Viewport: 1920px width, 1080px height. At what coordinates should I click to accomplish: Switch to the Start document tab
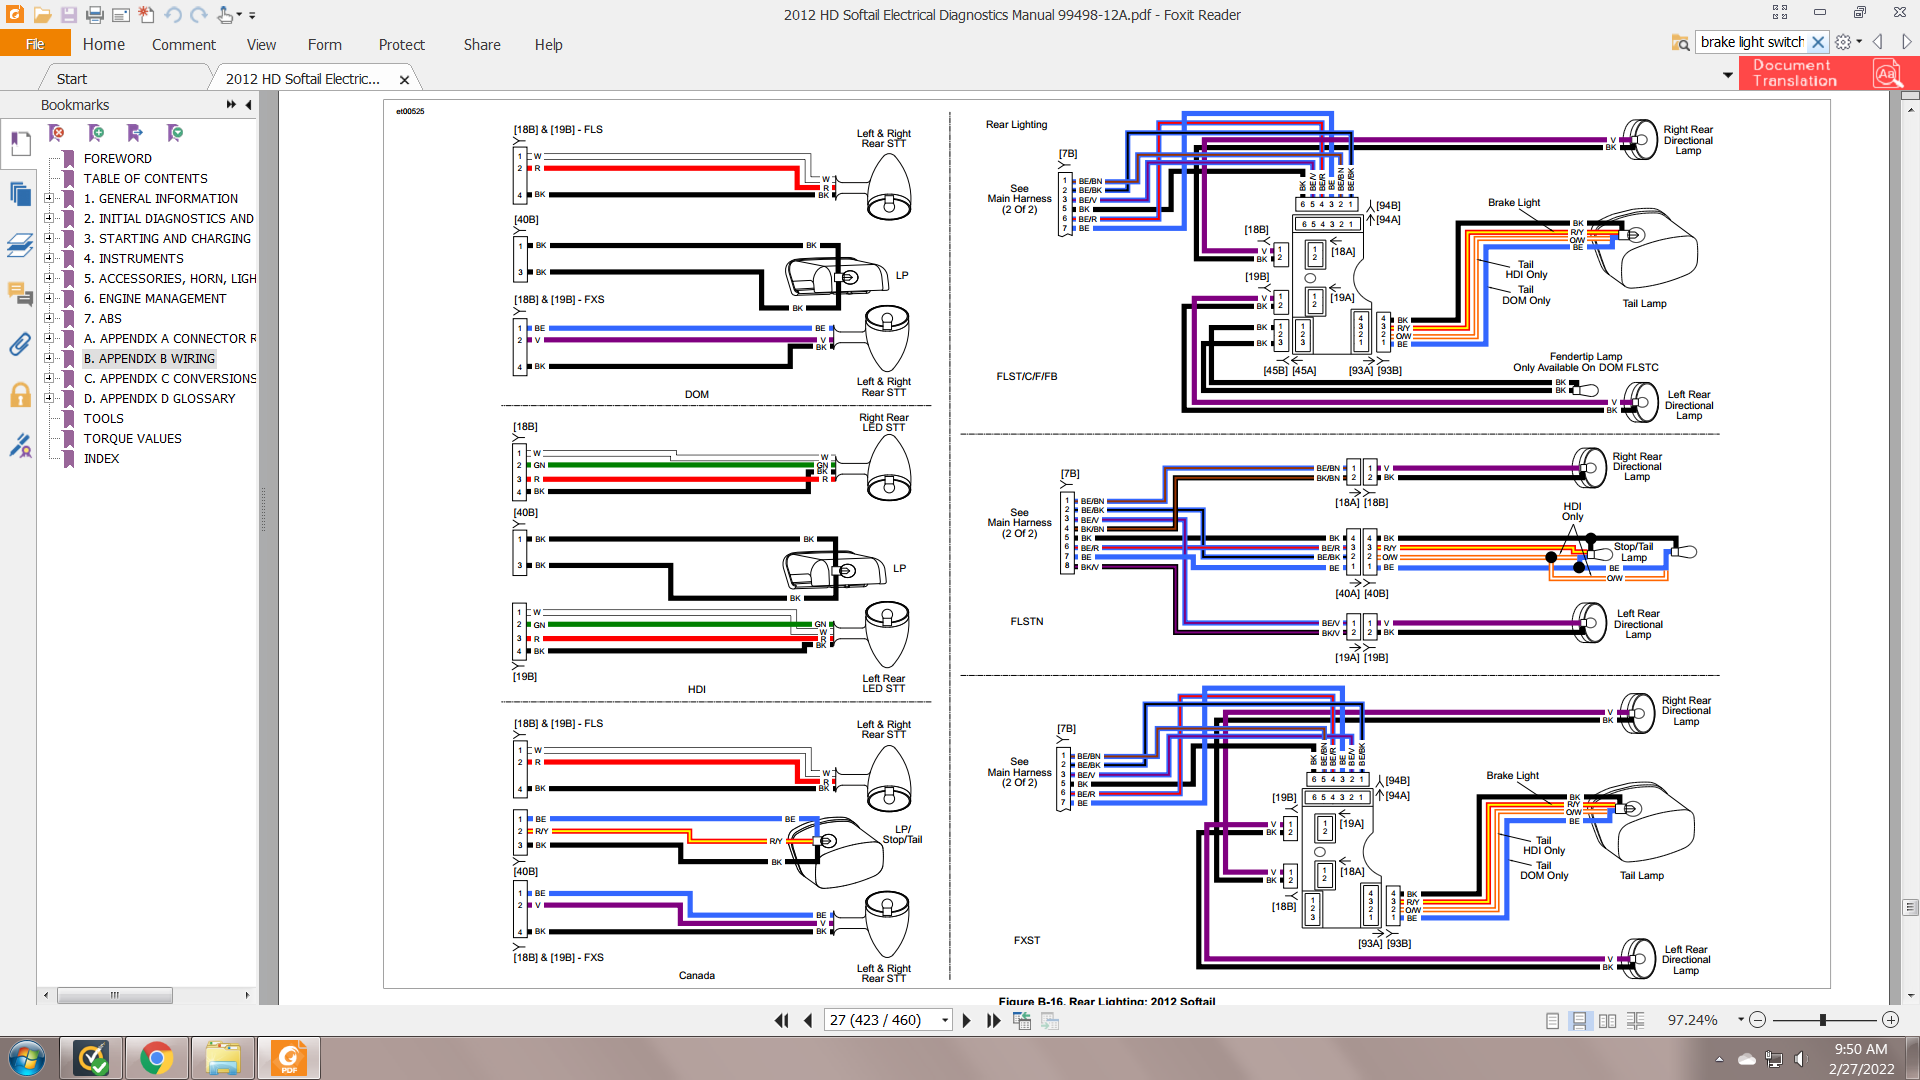tap(71, 79)
